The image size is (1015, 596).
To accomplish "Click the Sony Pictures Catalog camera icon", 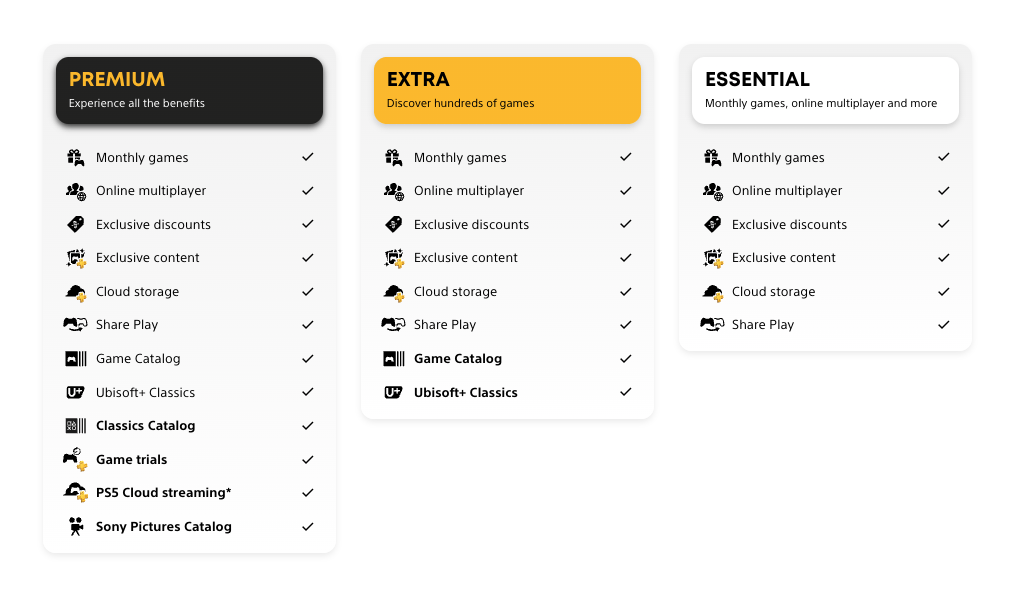I will tap(75, 527).
